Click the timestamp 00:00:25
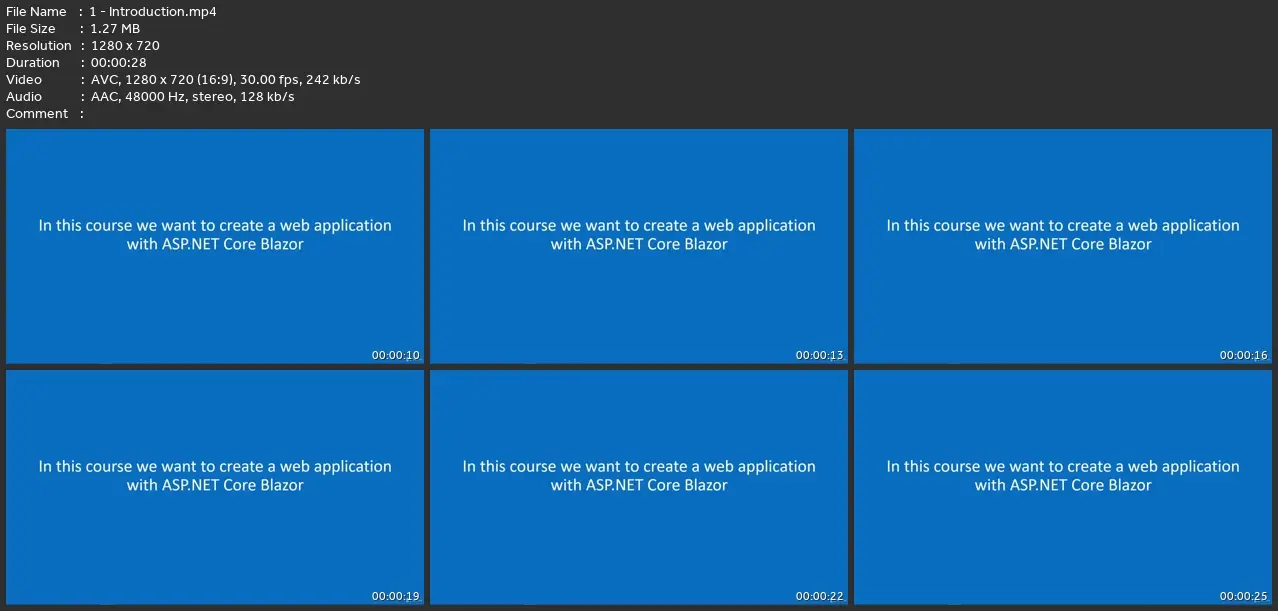Viewport: 1278px width, 611px height. click(x=1244, y=597)
